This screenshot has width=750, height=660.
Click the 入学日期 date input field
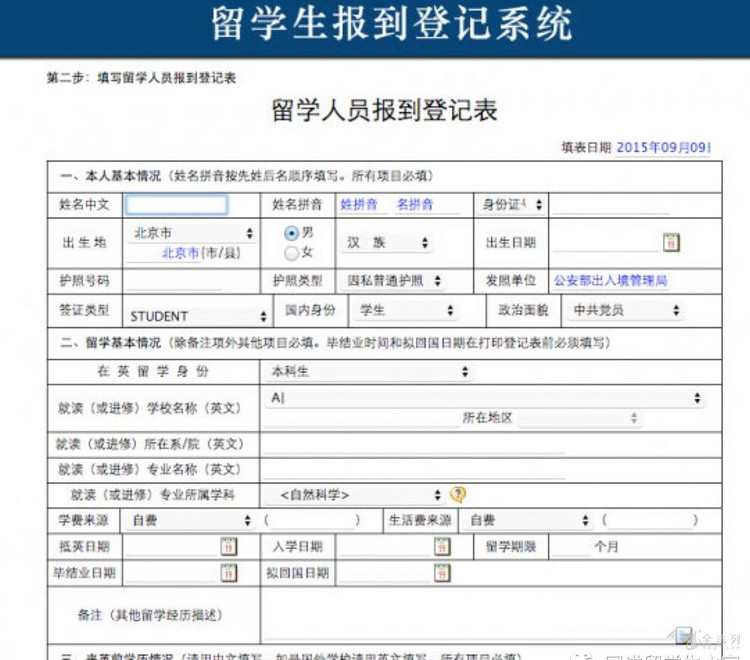click(385, 547)
